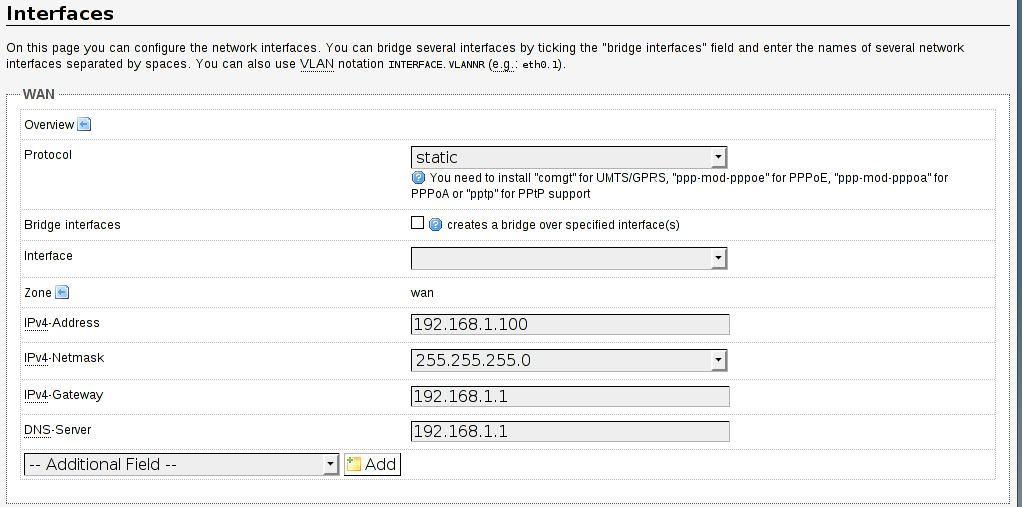The width and height of the screenshot is (1022, 507).
Task: Click the Zone label text
Action: pyautogui.click(x=37, y=293)
